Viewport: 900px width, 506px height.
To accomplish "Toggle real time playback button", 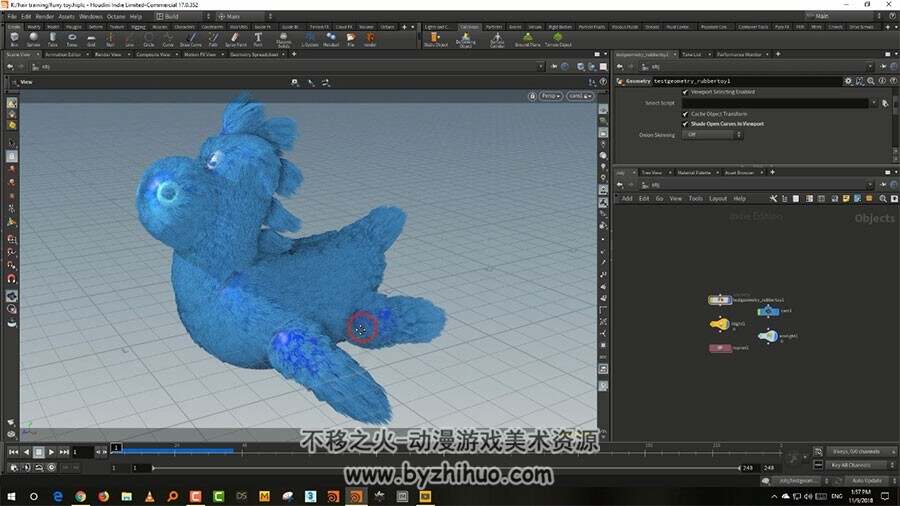I will click(51, 468).
